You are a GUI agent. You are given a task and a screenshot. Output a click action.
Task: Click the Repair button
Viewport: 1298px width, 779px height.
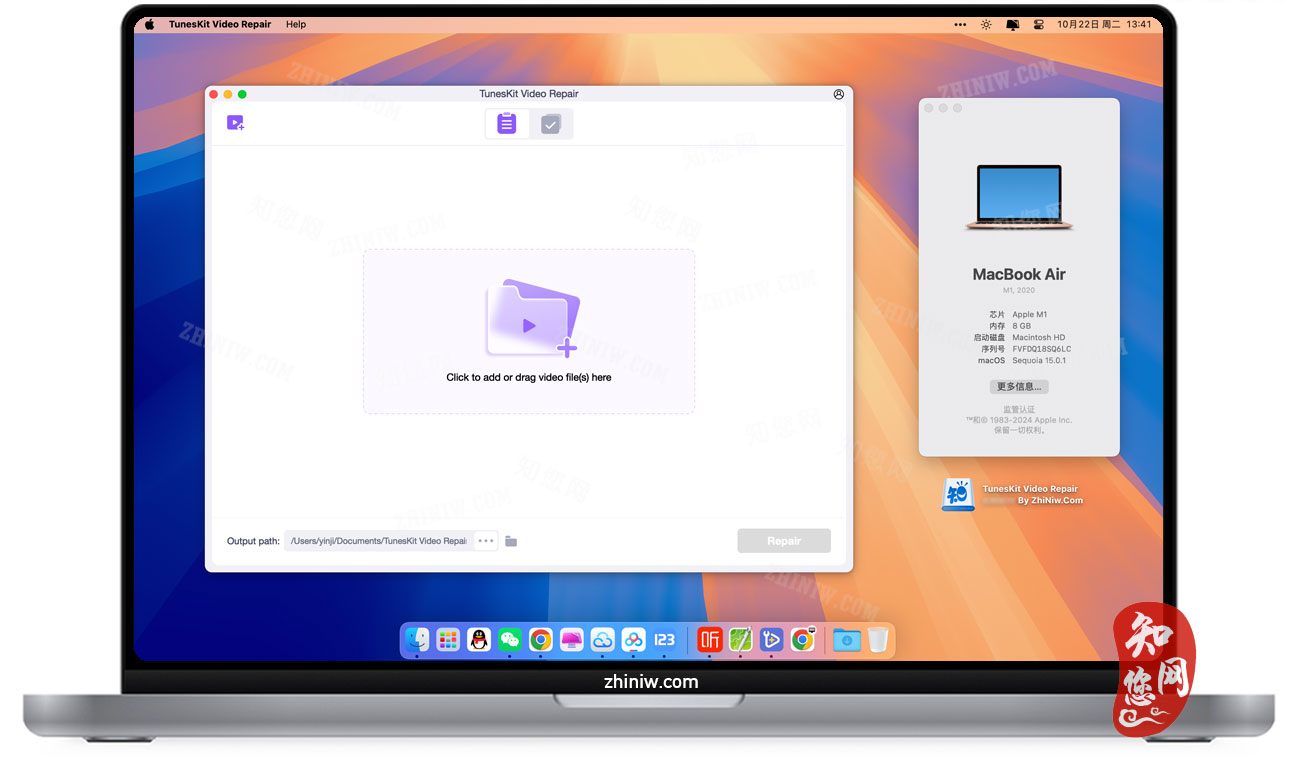[784, 541]
